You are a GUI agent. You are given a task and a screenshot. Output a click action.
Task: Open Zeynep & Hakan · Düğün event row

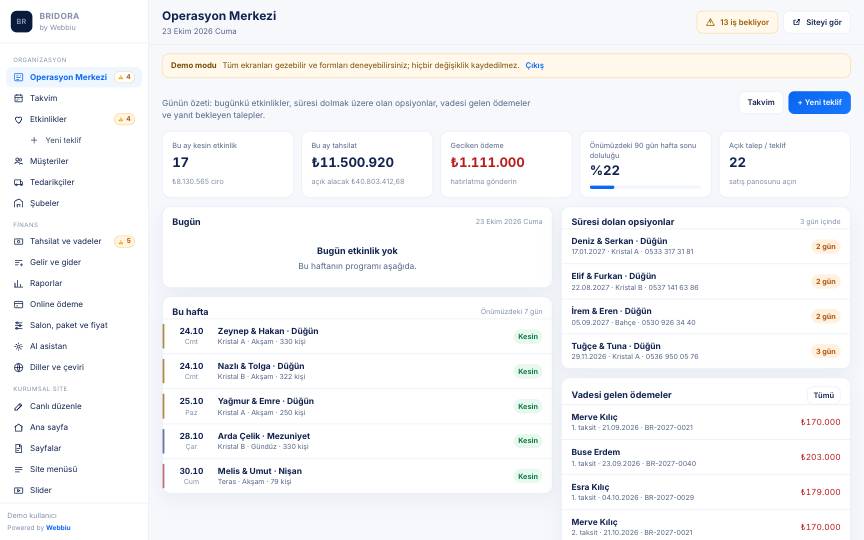[x=357, y=336]
